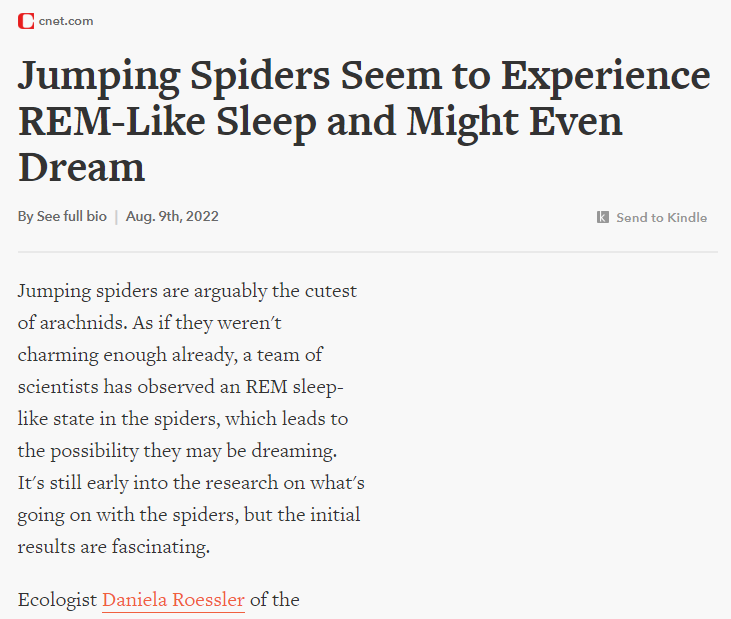The height and width of the screenshot is (619, 731).
Task: Click the article headline about jumping spiders
Action: [x=364, y=121]
